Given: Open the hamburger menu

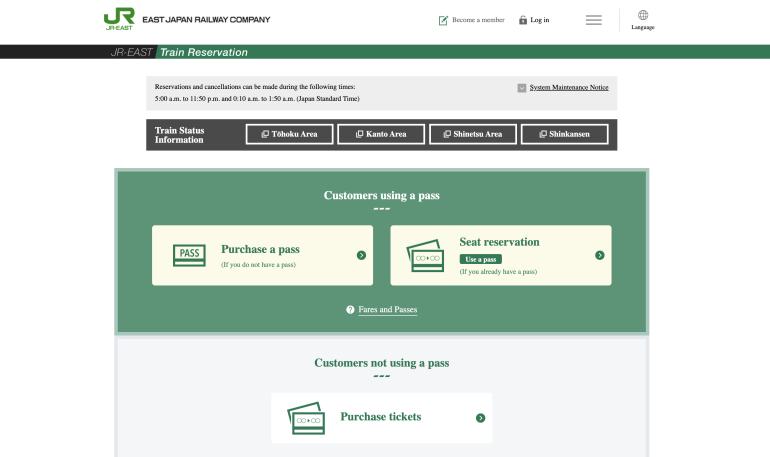Looking at the screenshot, I should 594,20.
